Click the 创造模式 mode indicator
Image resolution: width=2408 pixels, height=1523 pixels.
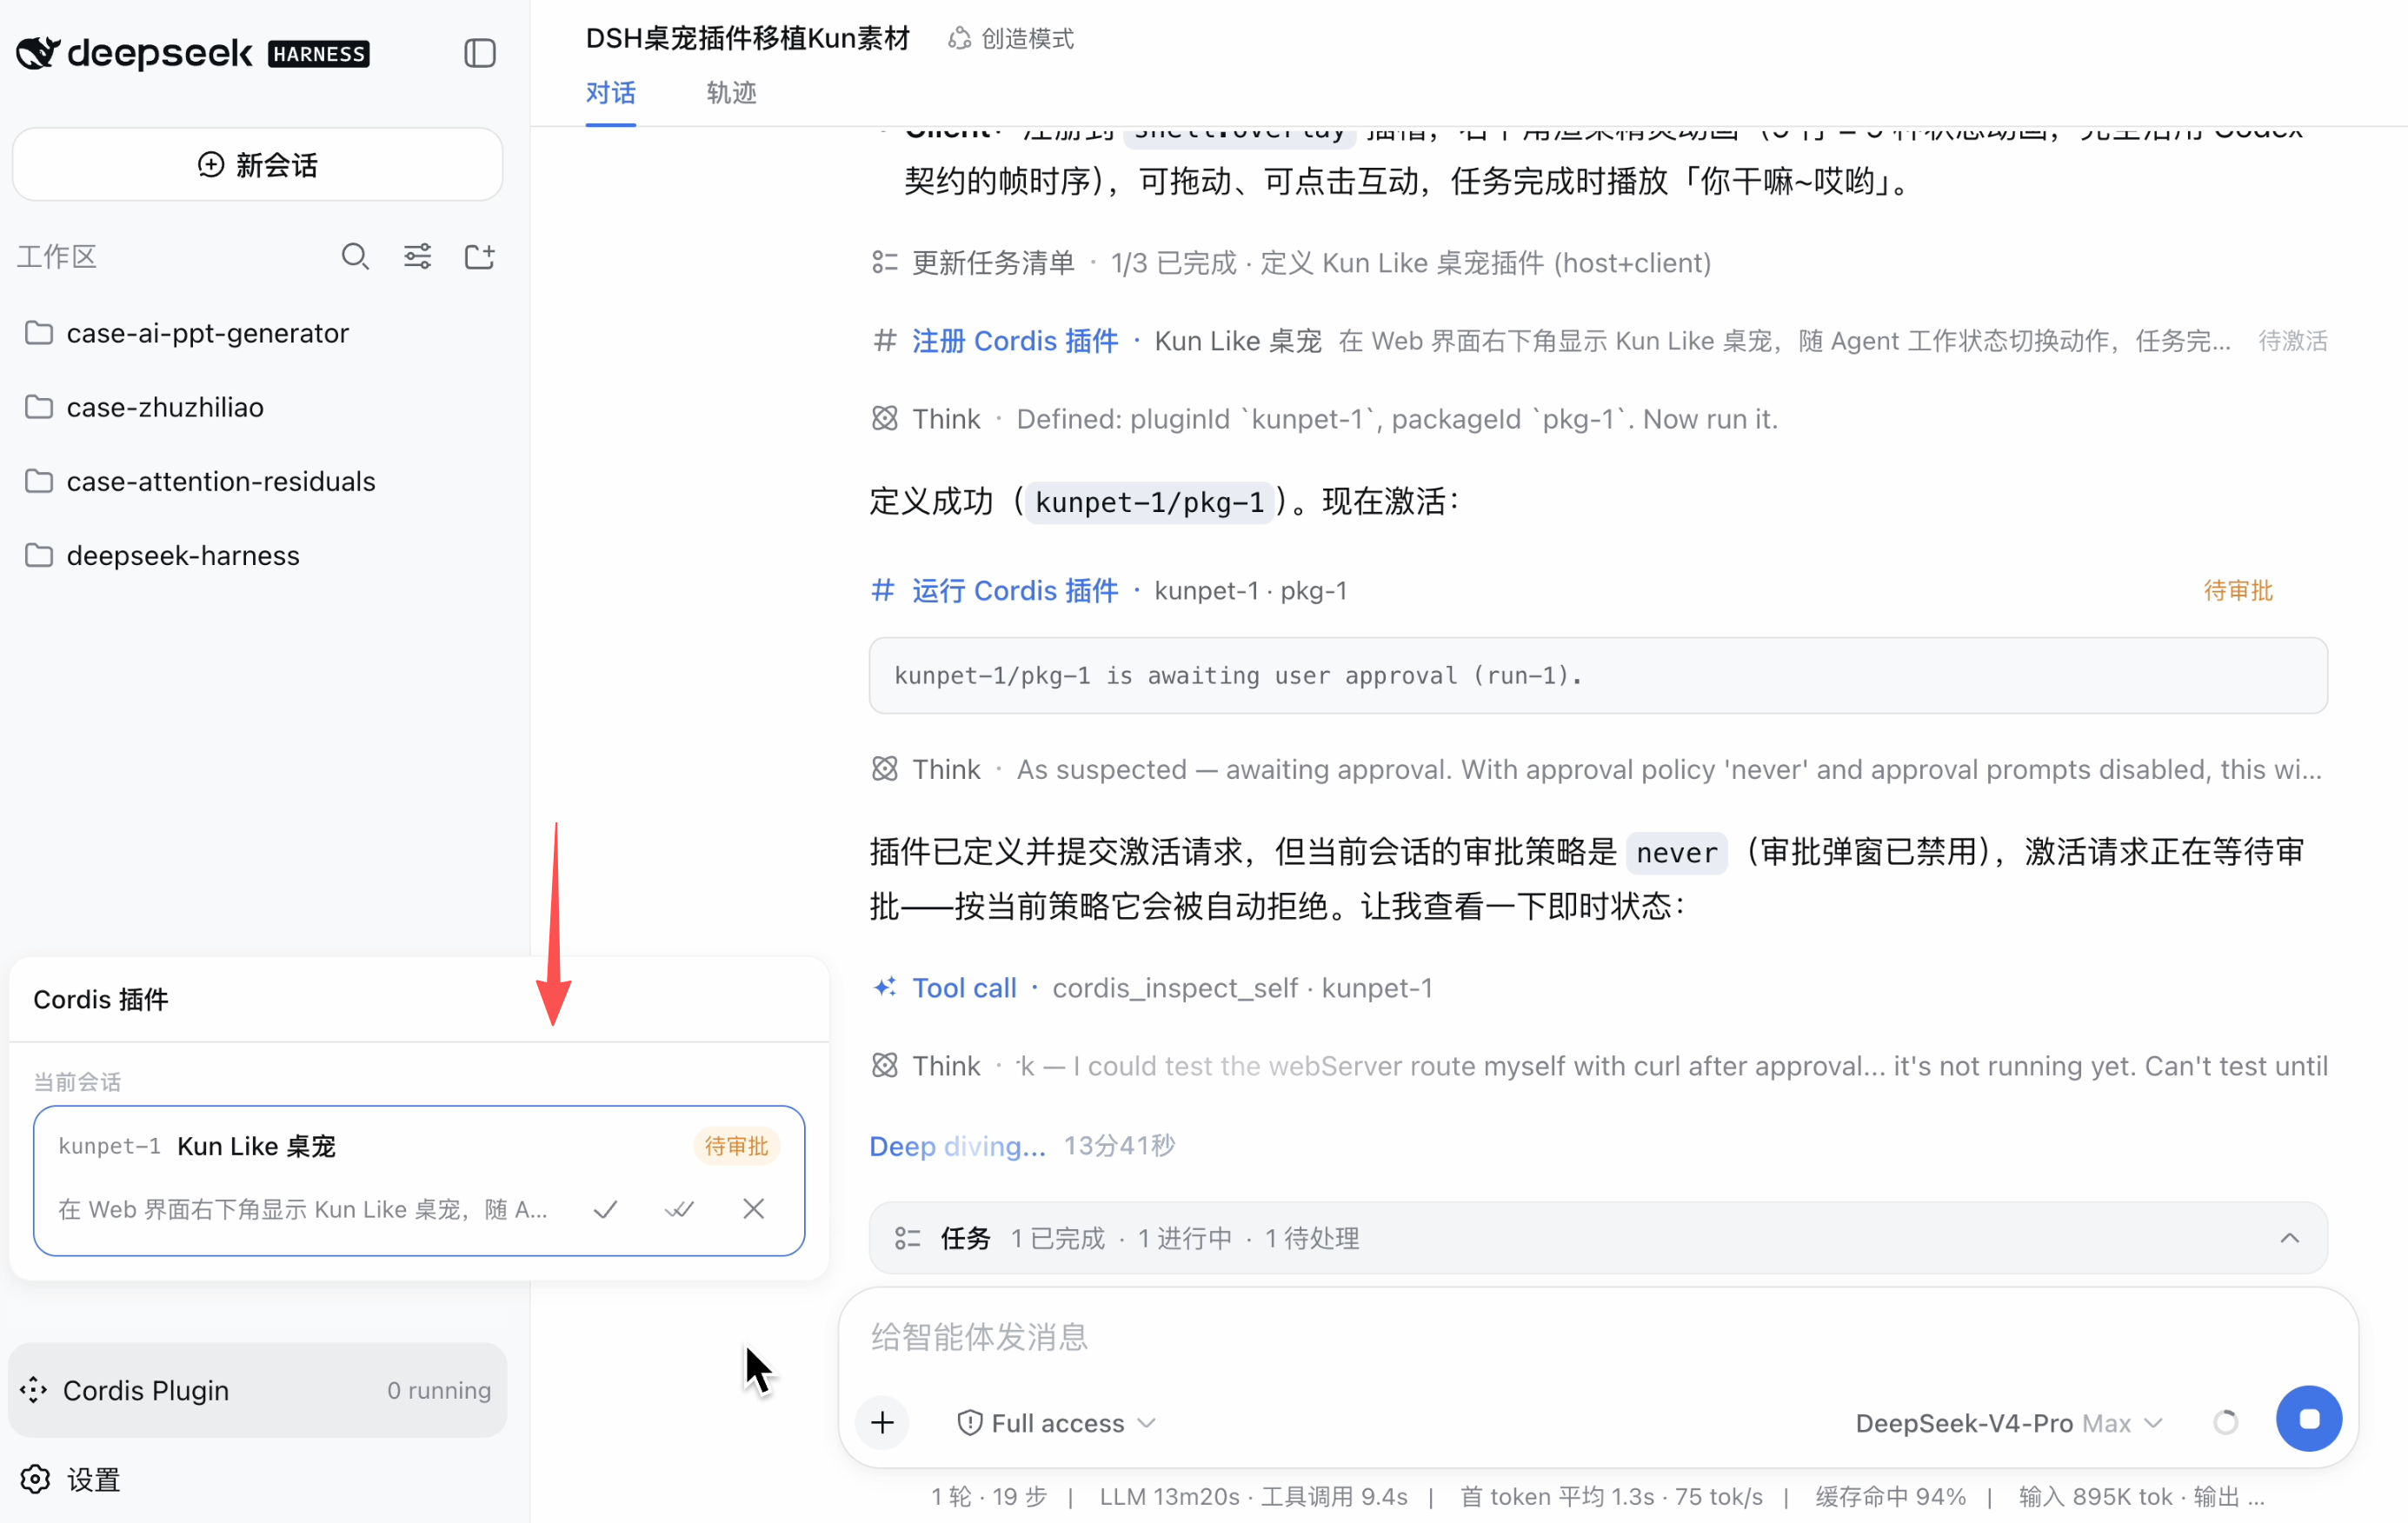(x=1011, y=39)
